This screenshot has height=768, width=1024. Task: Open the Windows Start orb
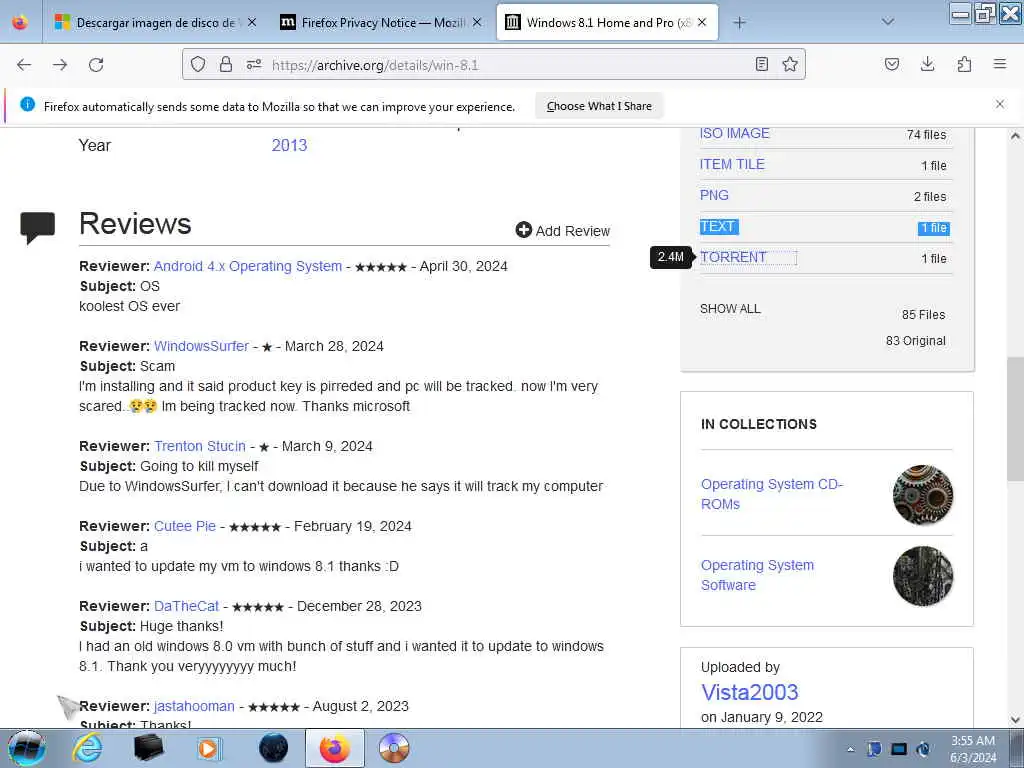(27, 748)
